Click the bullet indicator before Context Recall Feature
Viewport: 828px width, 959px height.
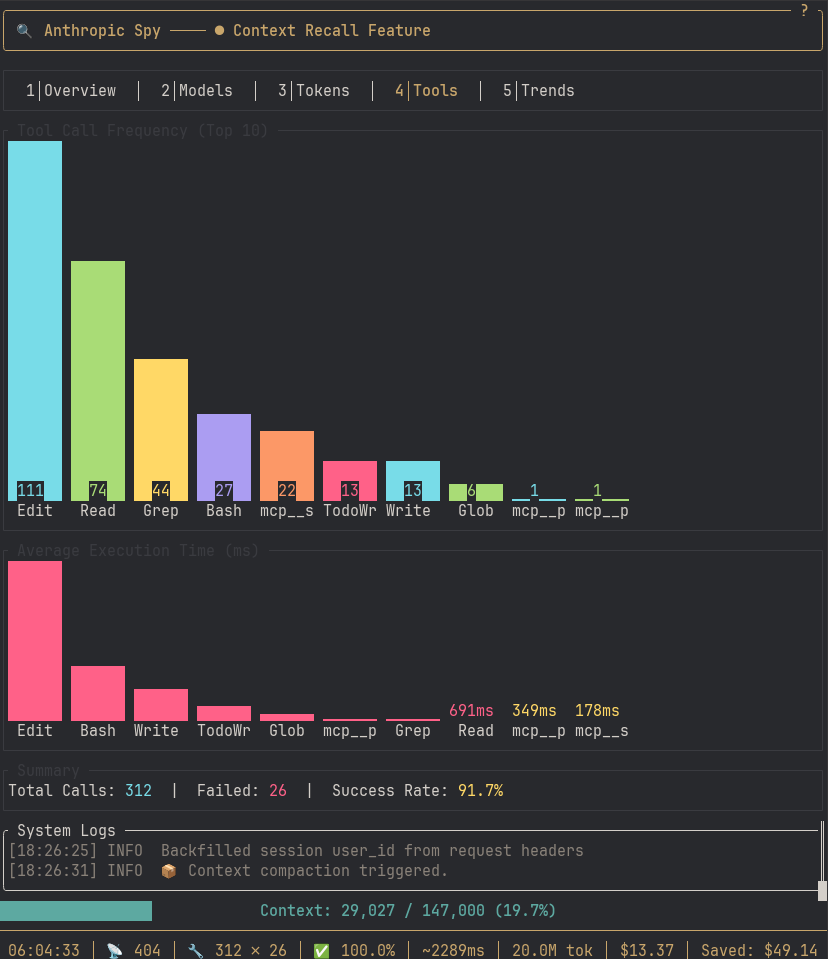click(x=219, y=30)
